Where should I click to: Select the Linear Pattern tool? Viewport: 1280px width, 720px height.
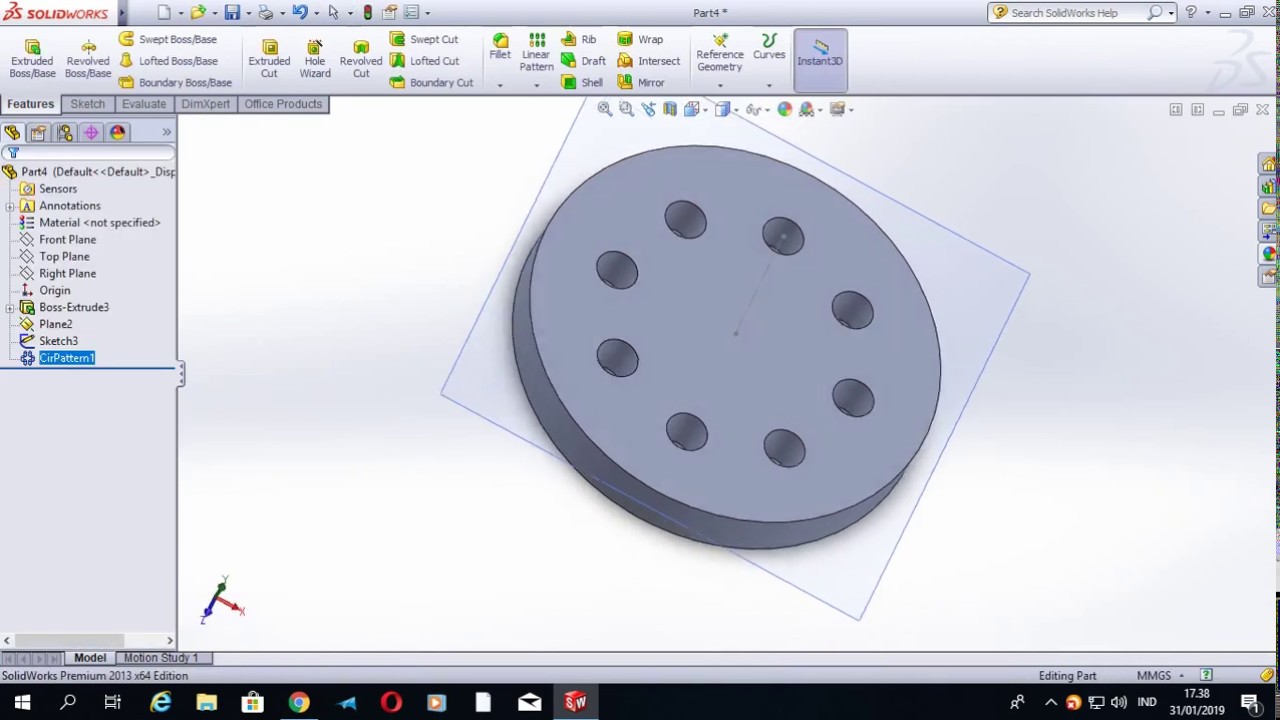(x=536, y=52)
